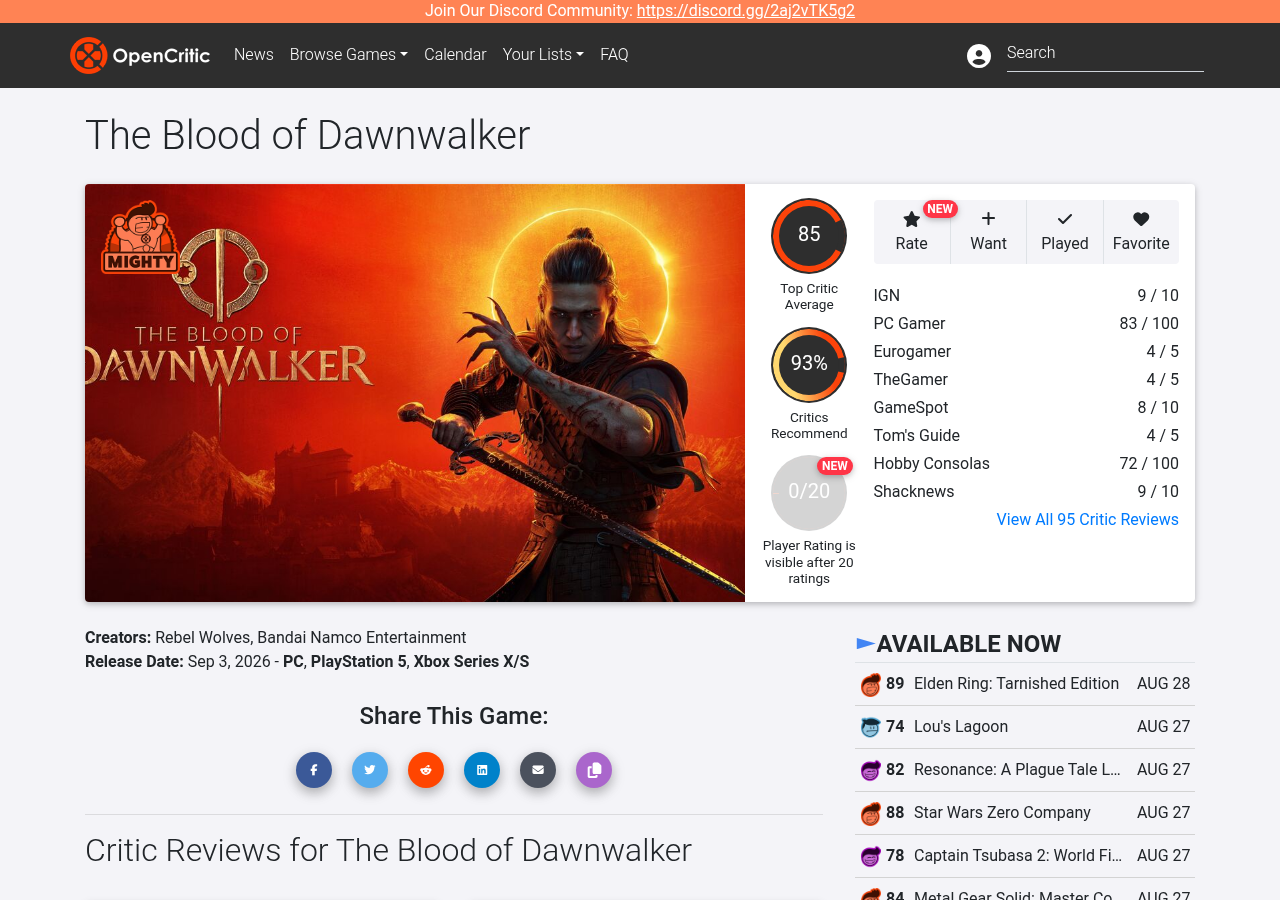This screenshot has height=900, width=1280.
Task: Copy the game link with purple copy icon
Action: [x=594, y=770]
